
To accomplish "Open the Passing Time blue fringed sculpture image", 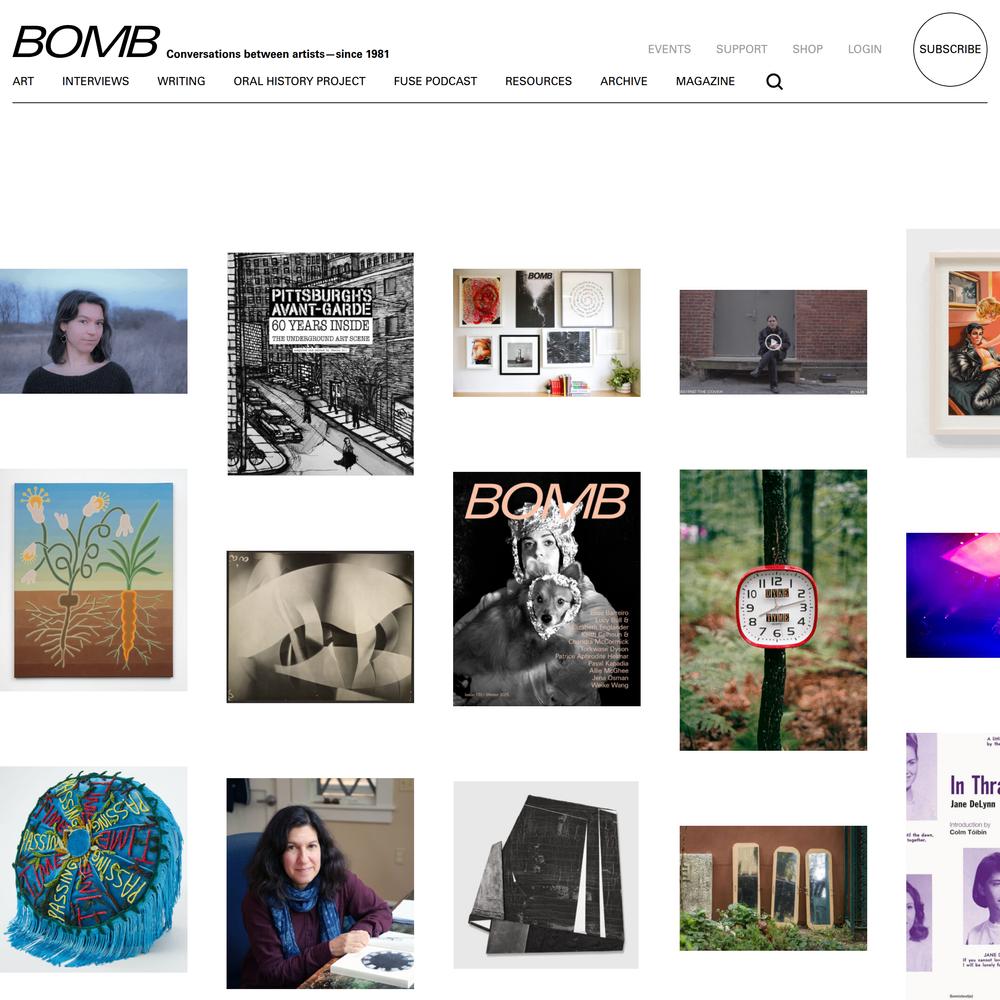I will pos(94,869).
